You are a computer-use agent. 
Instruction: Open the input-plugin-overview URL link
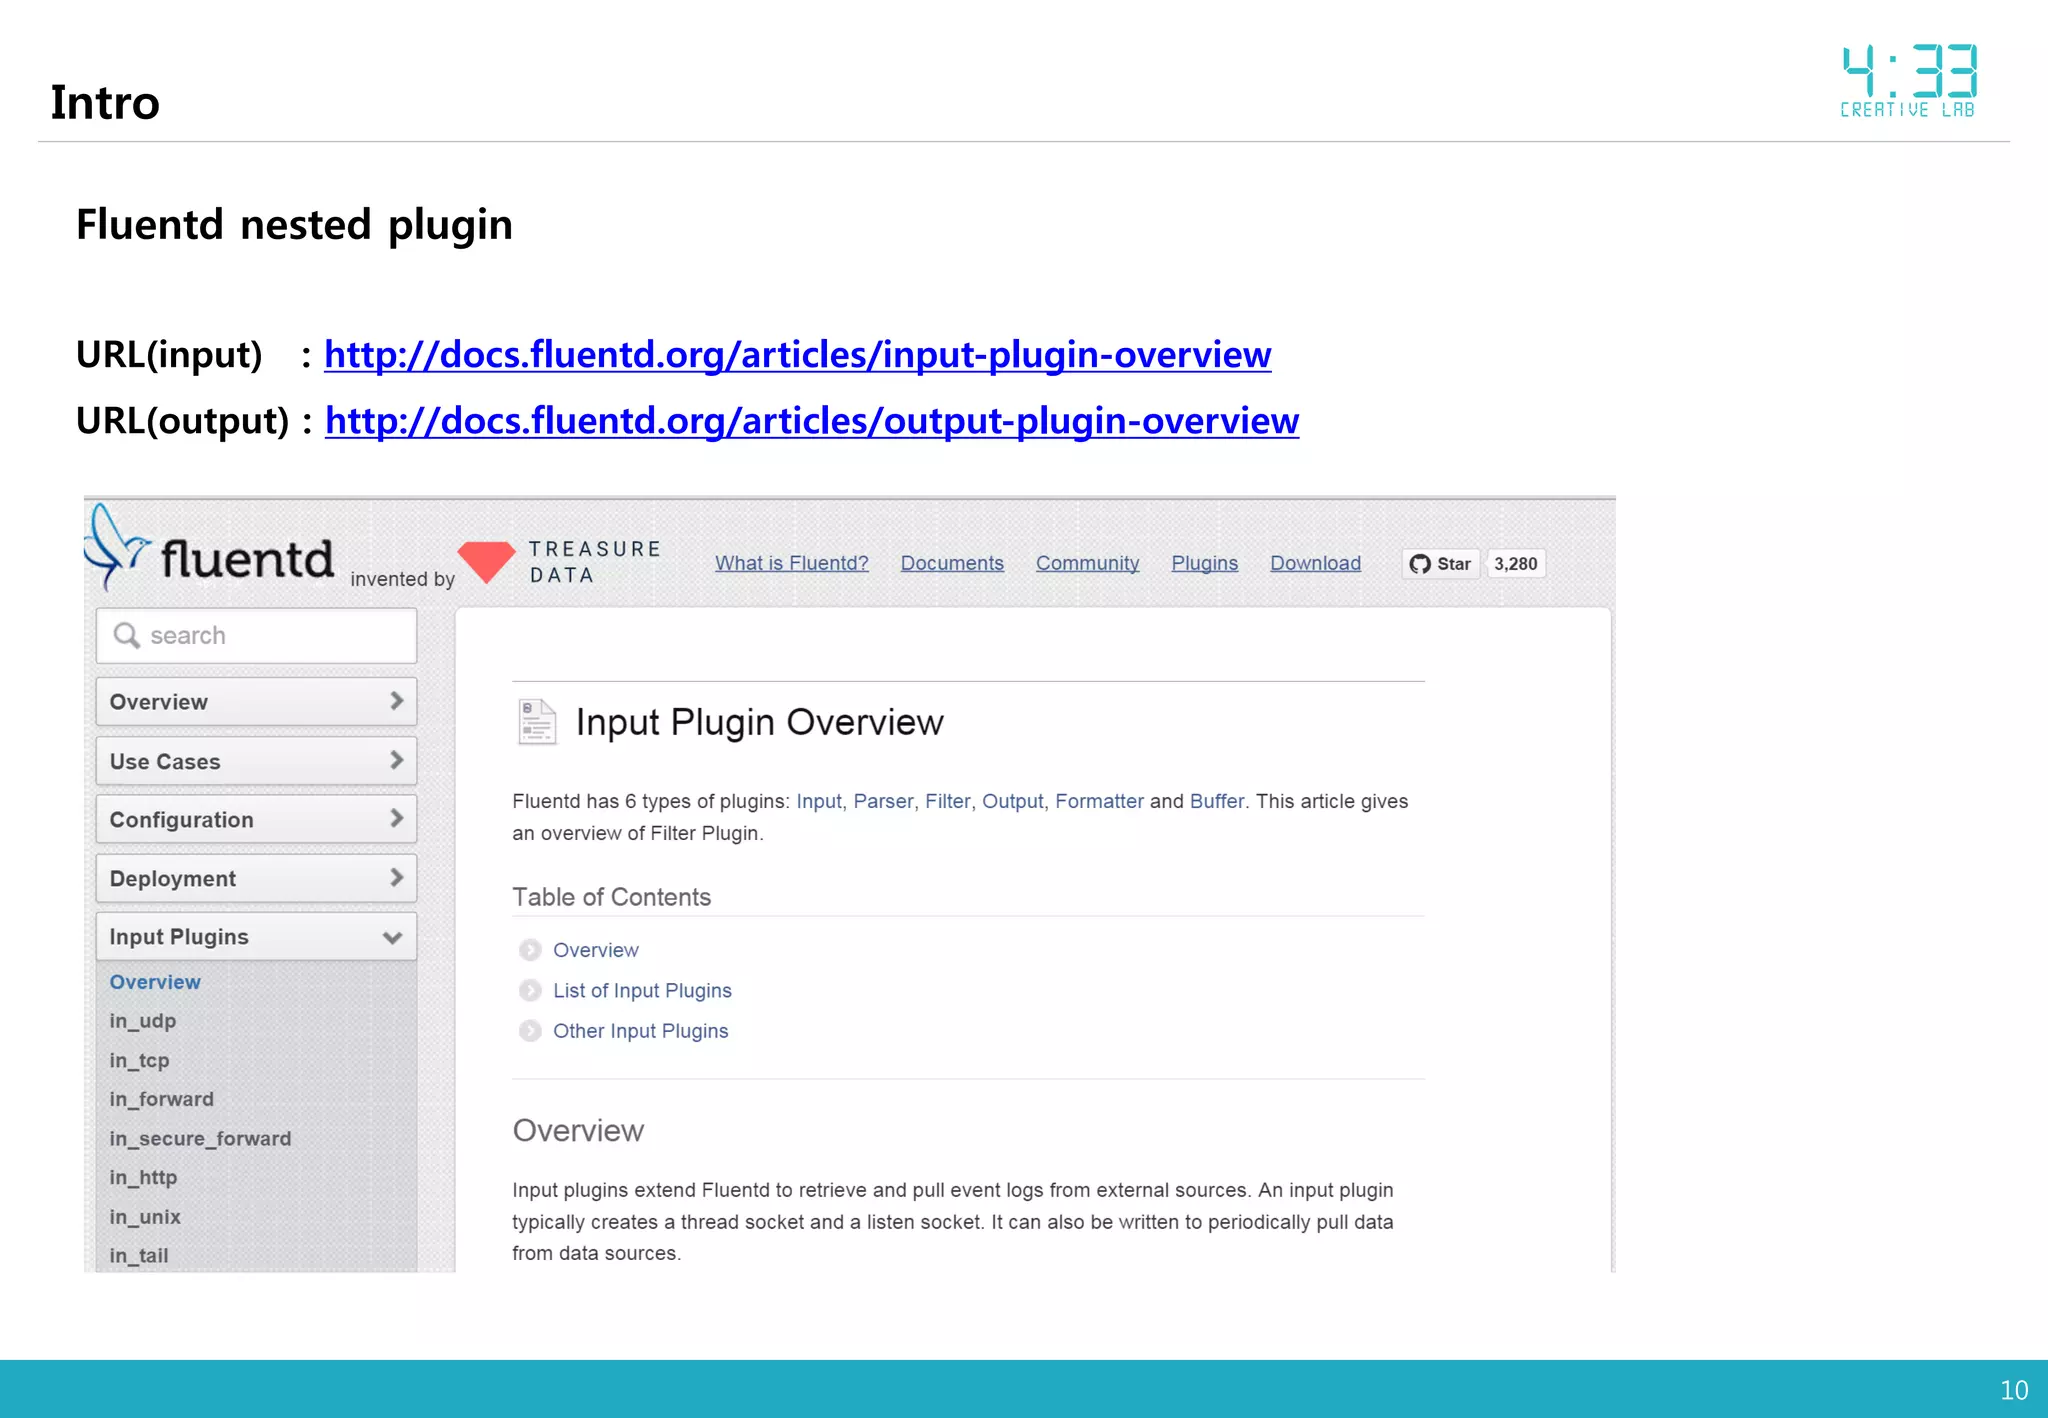(797, 355)
